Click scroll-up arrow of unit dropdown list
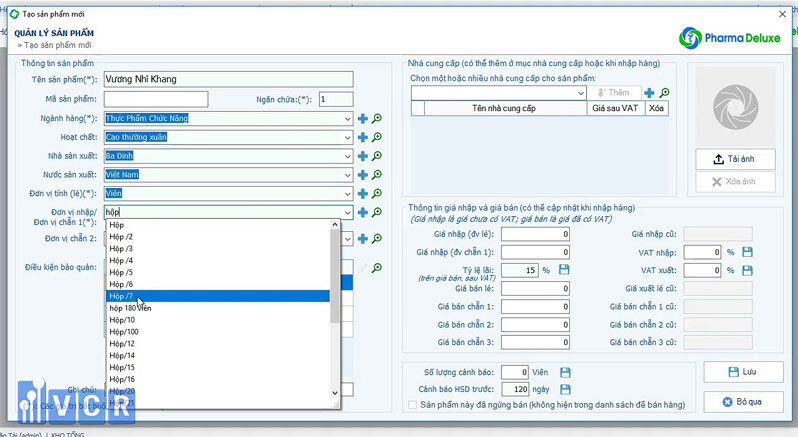Image resolution: width=798 pixels, height=437 pixels. click(335, 224)
